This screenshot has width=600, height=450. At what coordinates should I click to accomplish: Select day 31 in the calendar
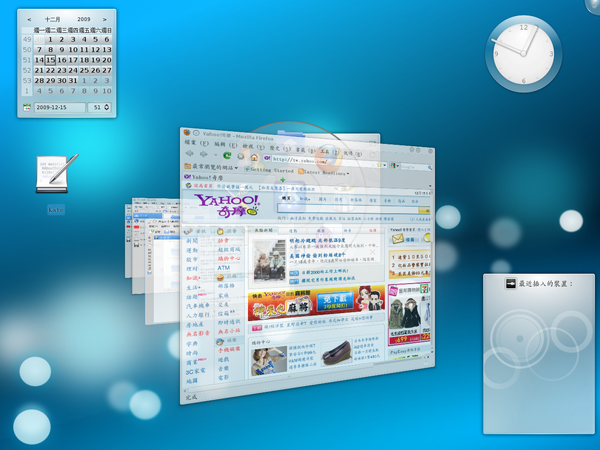pos(73,81)
